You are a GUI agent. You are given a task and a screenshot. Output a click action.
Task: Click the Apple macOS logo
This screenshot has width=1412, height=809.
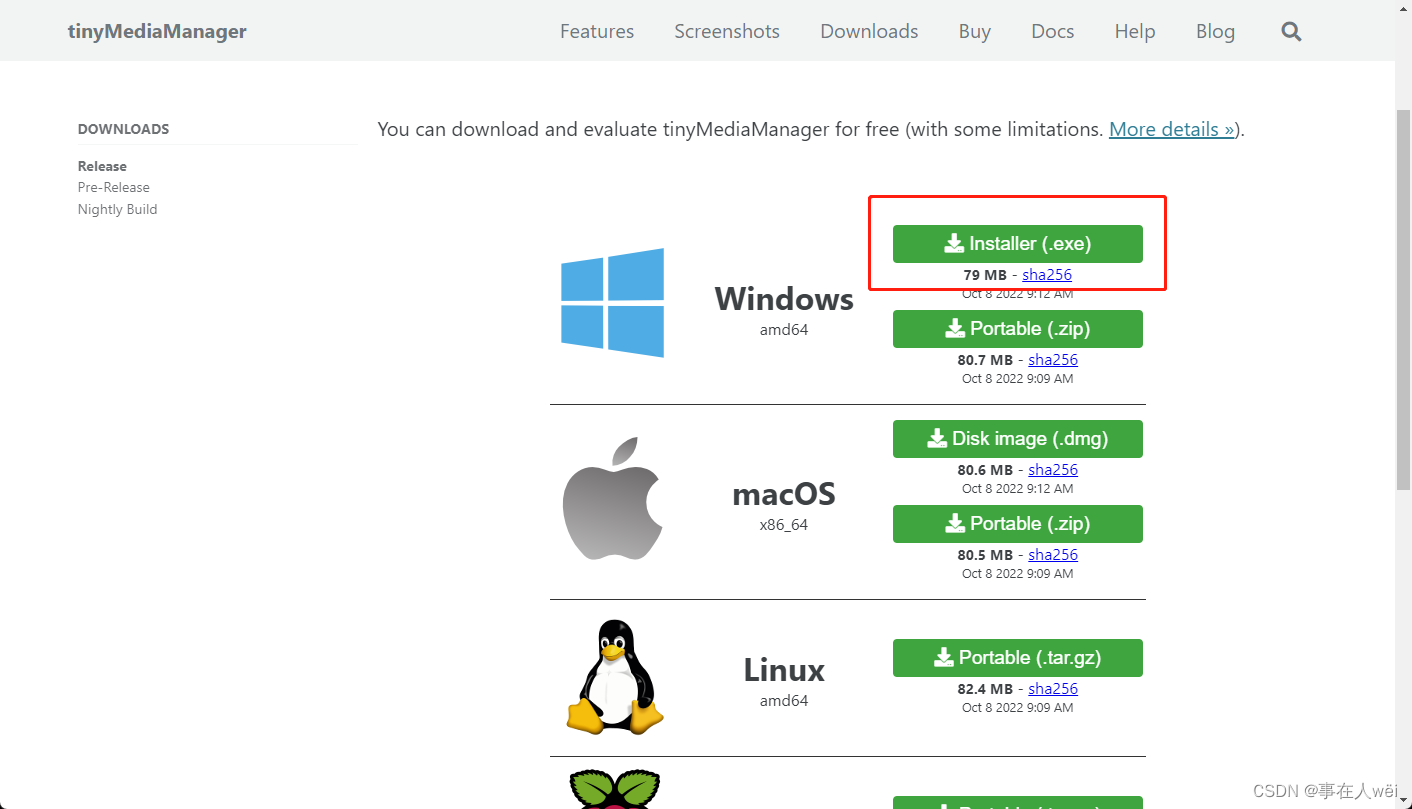613,498
